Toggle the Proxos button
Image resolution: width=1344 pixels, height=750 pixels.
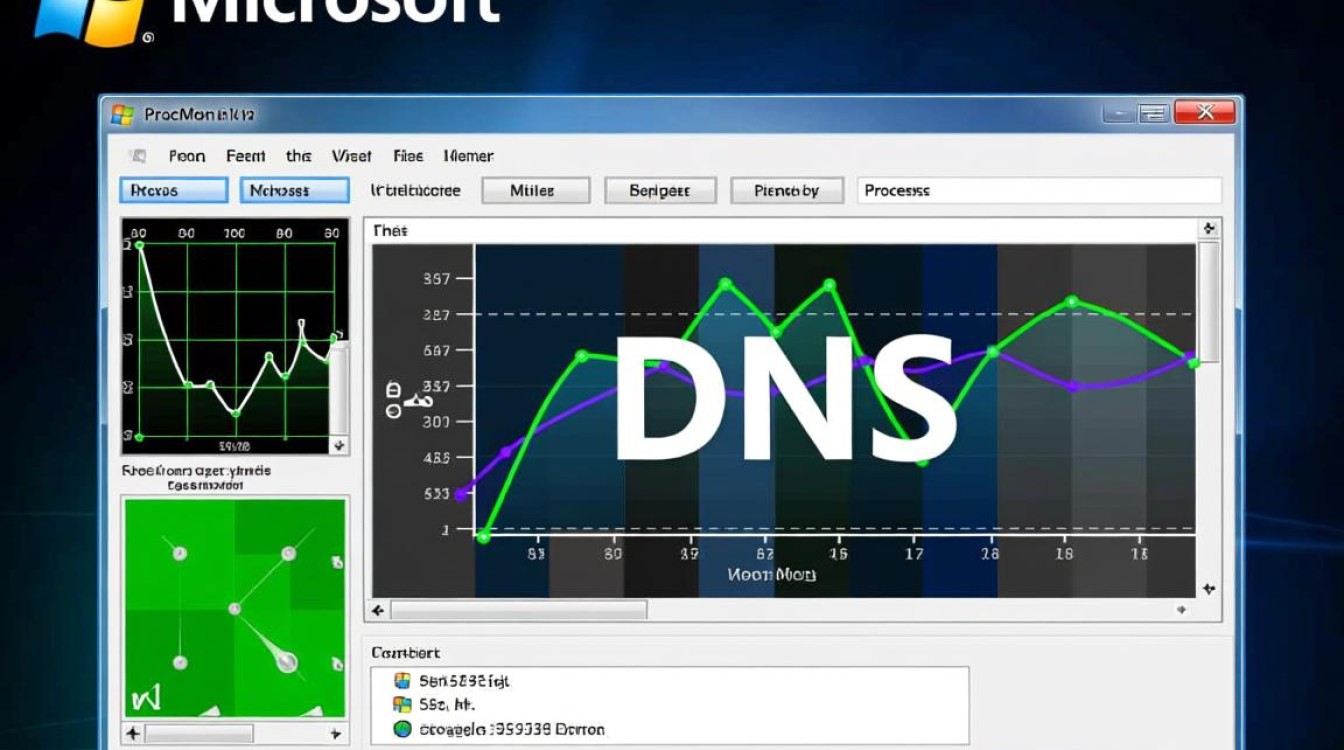pos(174,190)
